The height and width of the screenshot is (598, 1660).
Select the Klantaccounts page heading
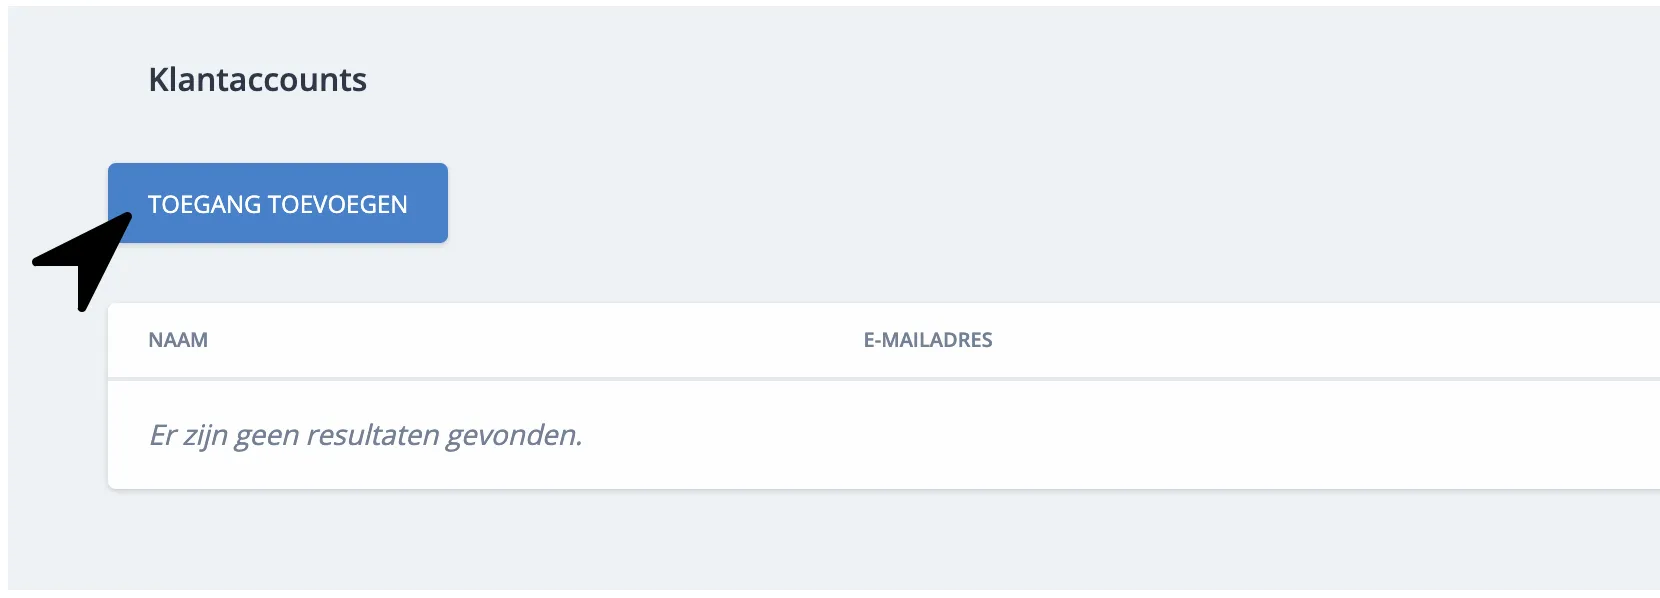point(258,80)
